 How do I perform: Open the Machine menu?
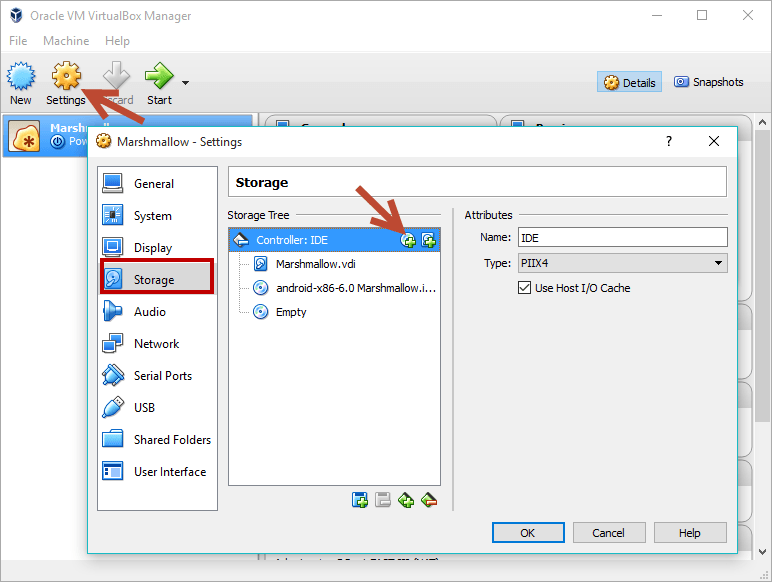tap(66, 41)
